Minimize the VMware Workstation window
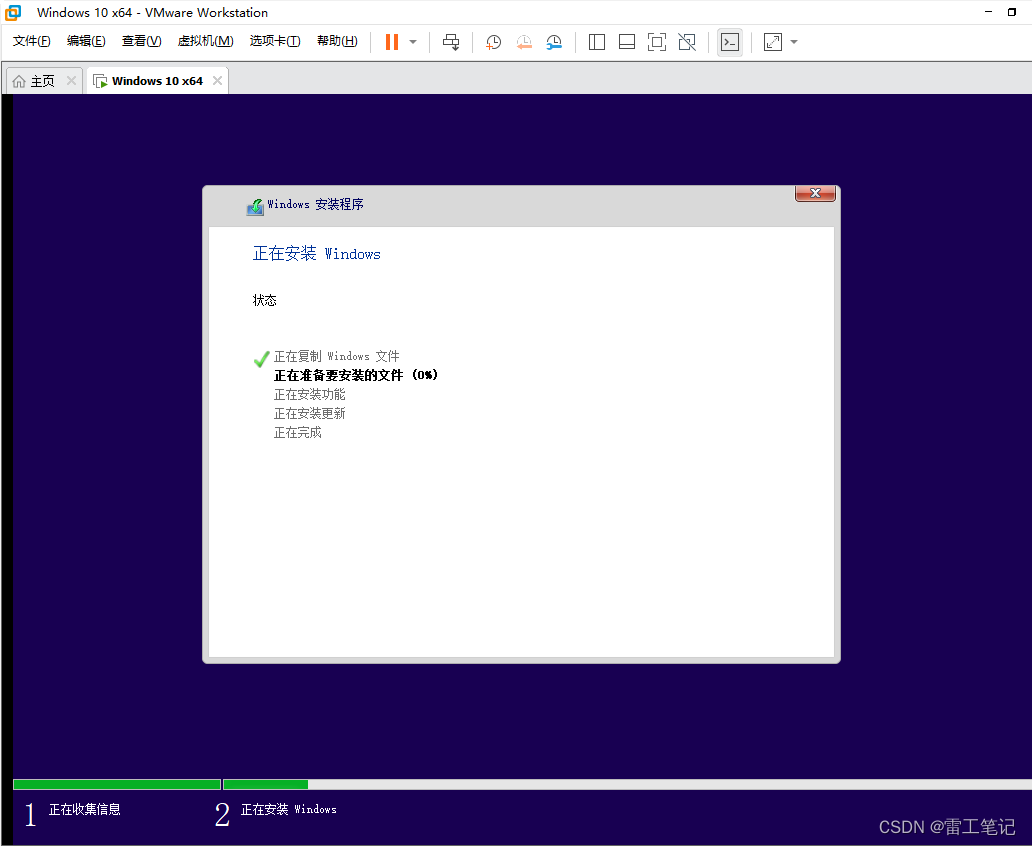Screen dimensions: 1032x846 (989, 12)
